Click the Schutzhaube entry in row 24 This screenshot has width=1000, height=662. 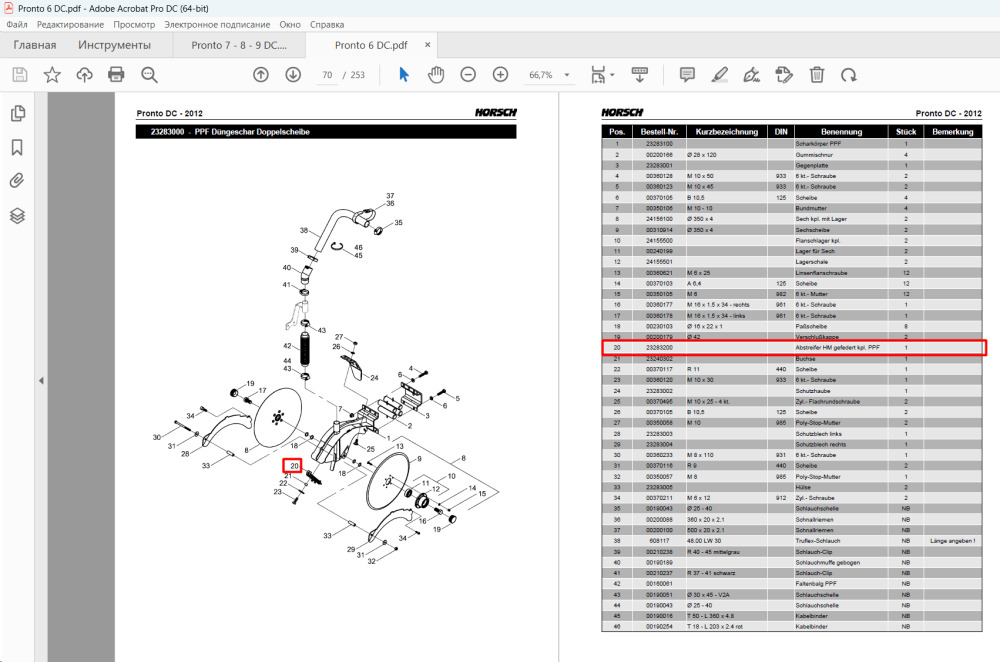click(x=812, y=390)
